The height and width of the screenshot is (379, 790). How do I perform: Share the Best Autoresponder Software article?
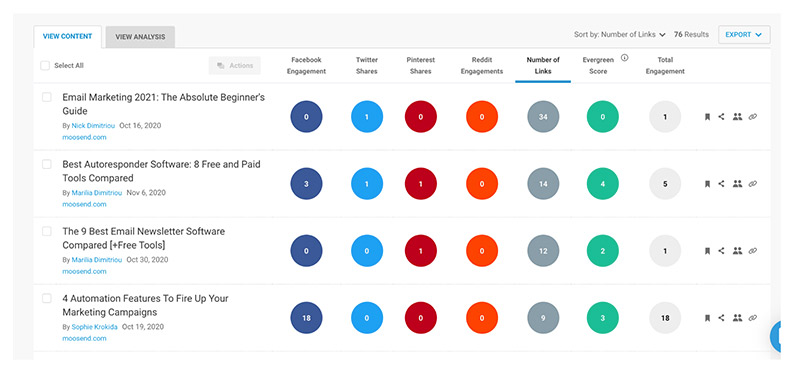721,184
